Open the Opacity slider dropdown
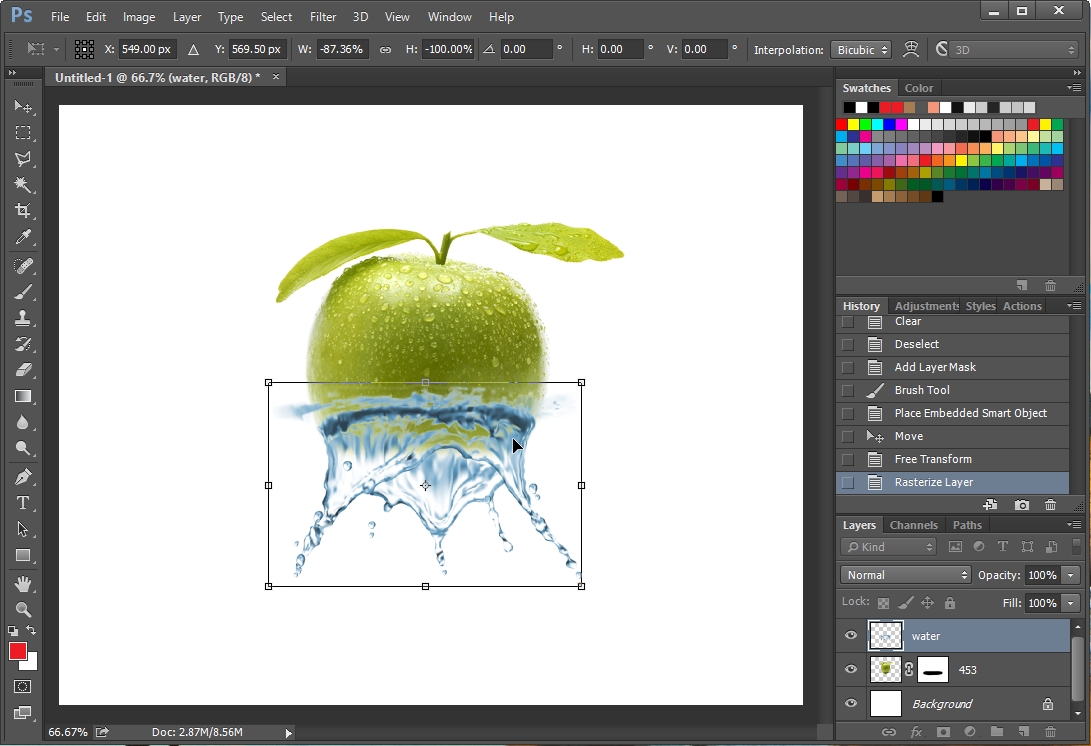The height and width of the screenshot is (746, 1091). coord(1070,575)
